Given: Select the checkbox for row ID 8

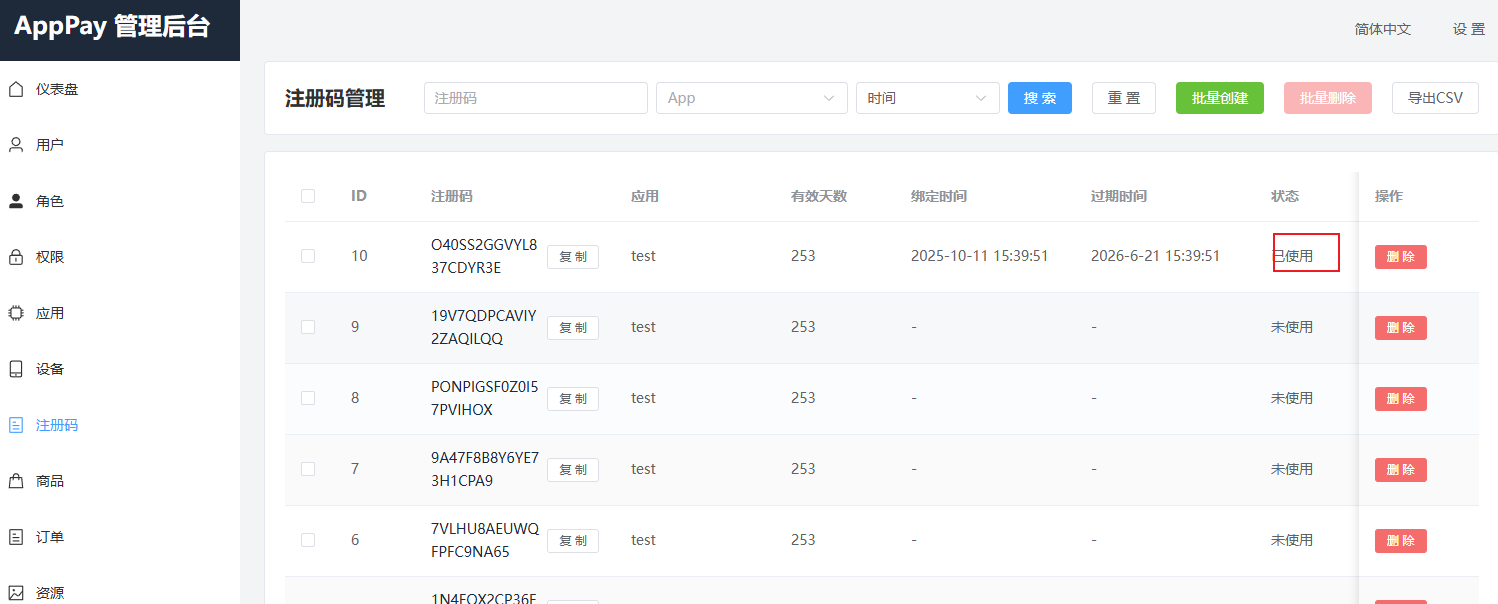Looking at the screenshot, I should coord(308,398).
